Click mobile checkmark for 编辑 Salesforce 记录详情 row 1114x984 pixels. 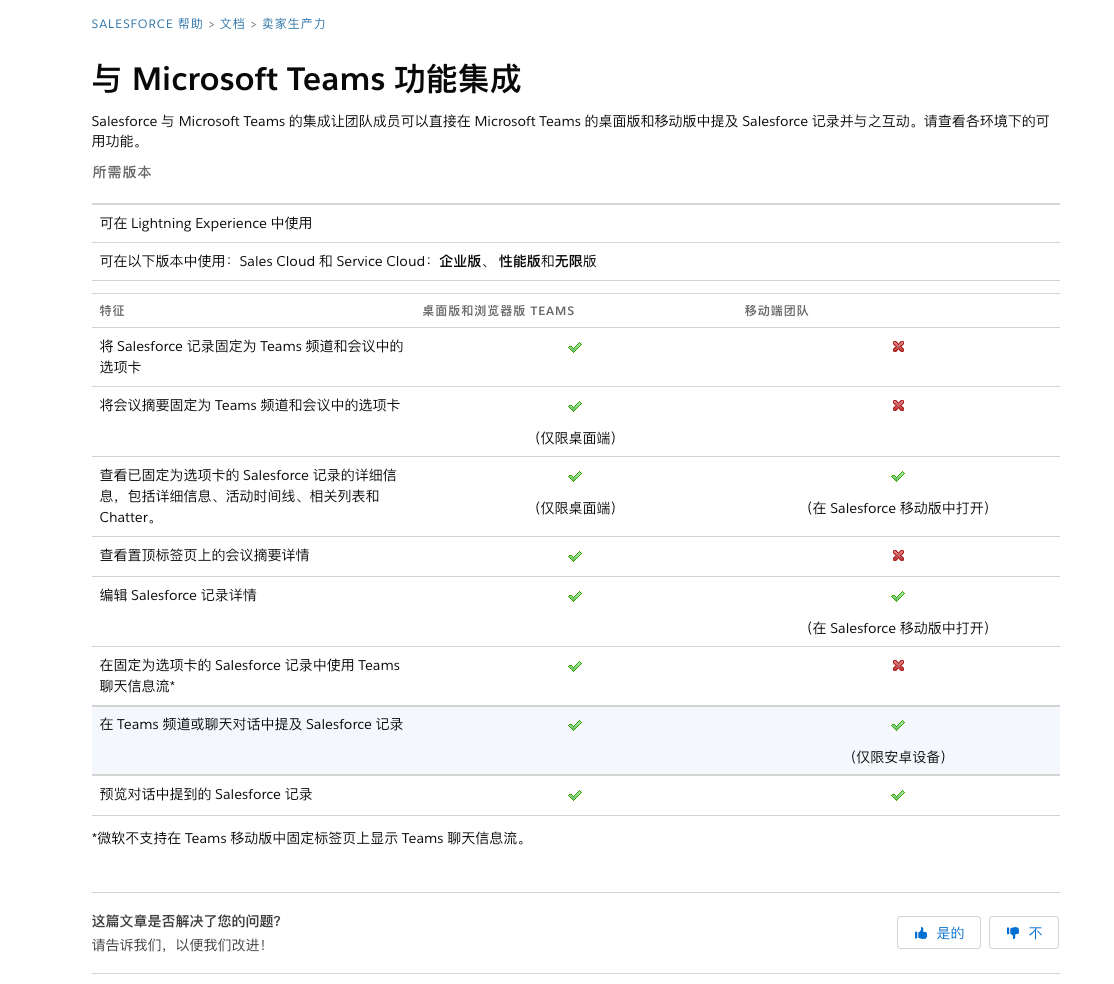point(898,596)
